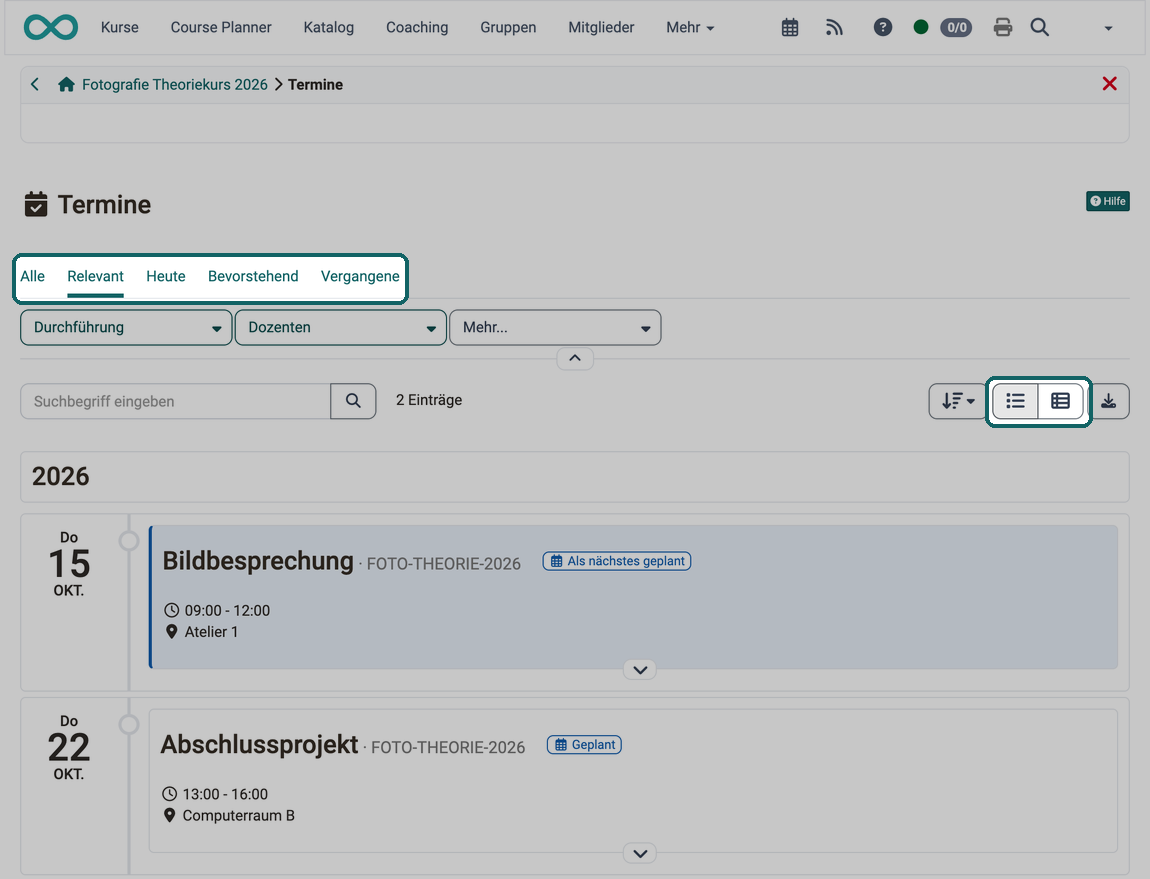Open the RSS feed subscriptions icon

pyautogui.click(x=834, y=28)
